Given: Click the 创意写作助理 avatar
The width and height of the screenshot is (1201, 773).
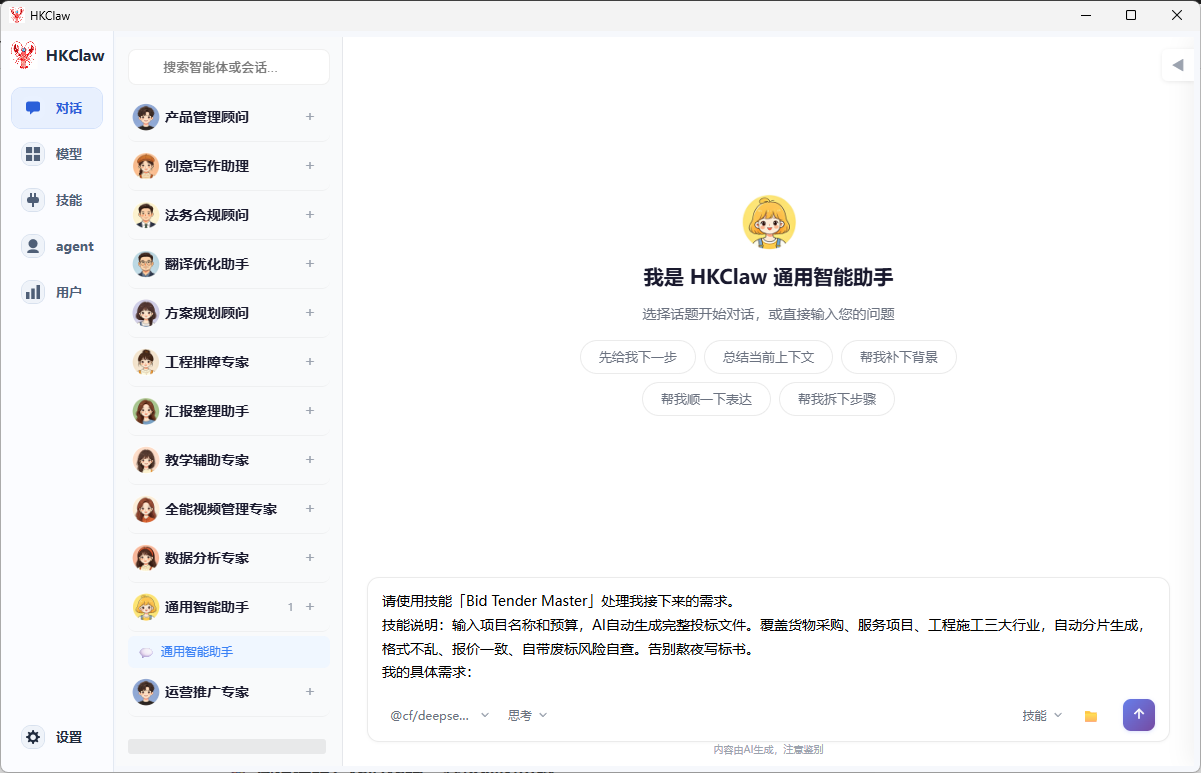Looking at the screenshot, I should click(146, 166).
